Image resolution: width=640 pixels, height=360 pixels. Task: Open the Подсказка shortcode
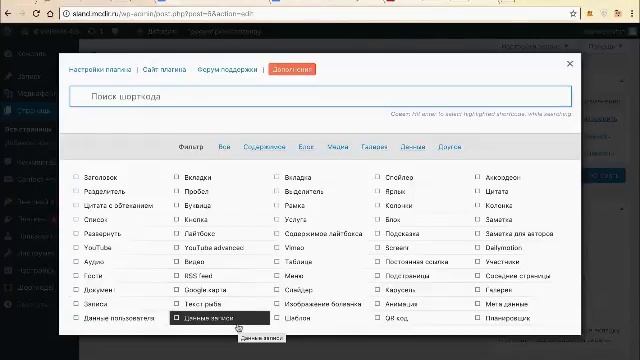pyautogui.click(x=402, y=234)
